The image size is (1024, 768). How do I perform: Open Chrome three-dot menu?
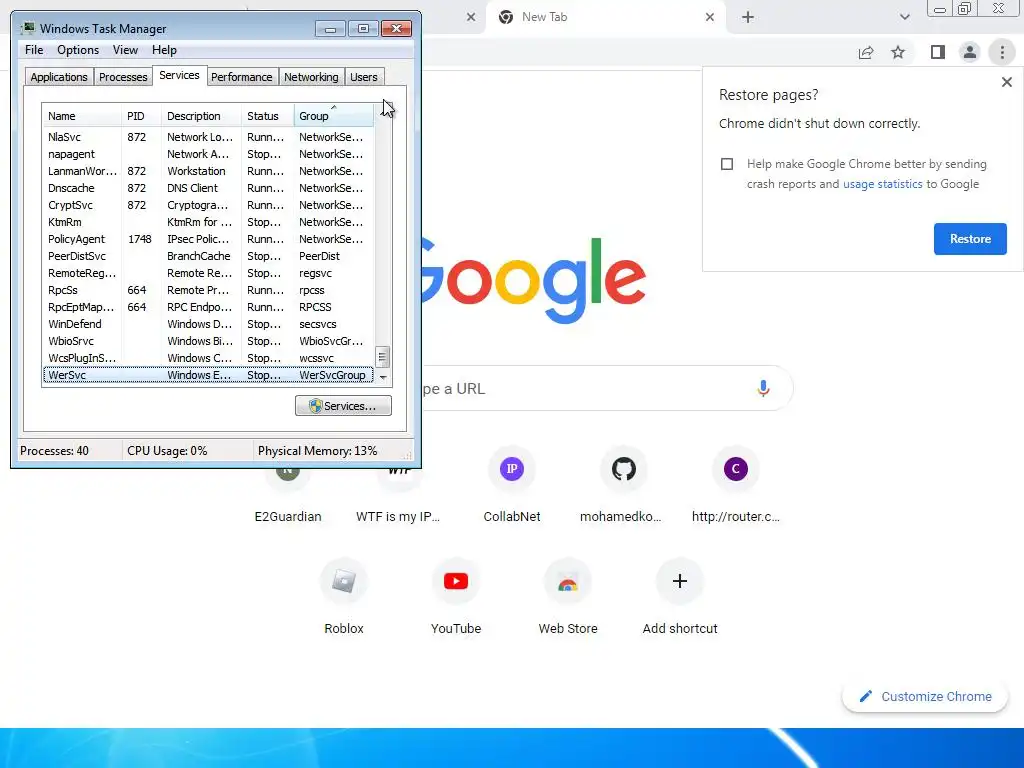coord(1002,52)
